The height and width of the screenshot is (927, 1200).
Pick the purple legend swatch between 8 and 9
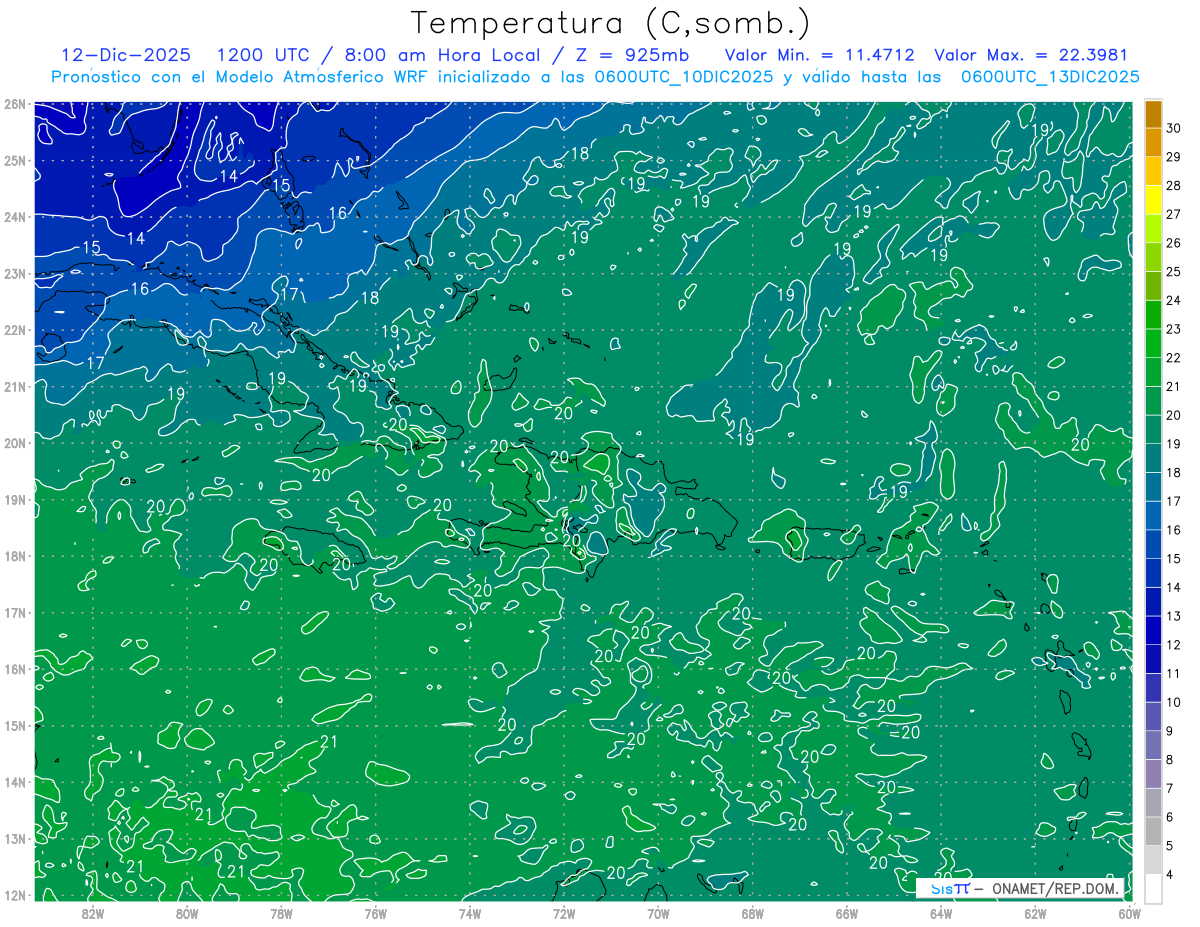(x=1153, y=745)
